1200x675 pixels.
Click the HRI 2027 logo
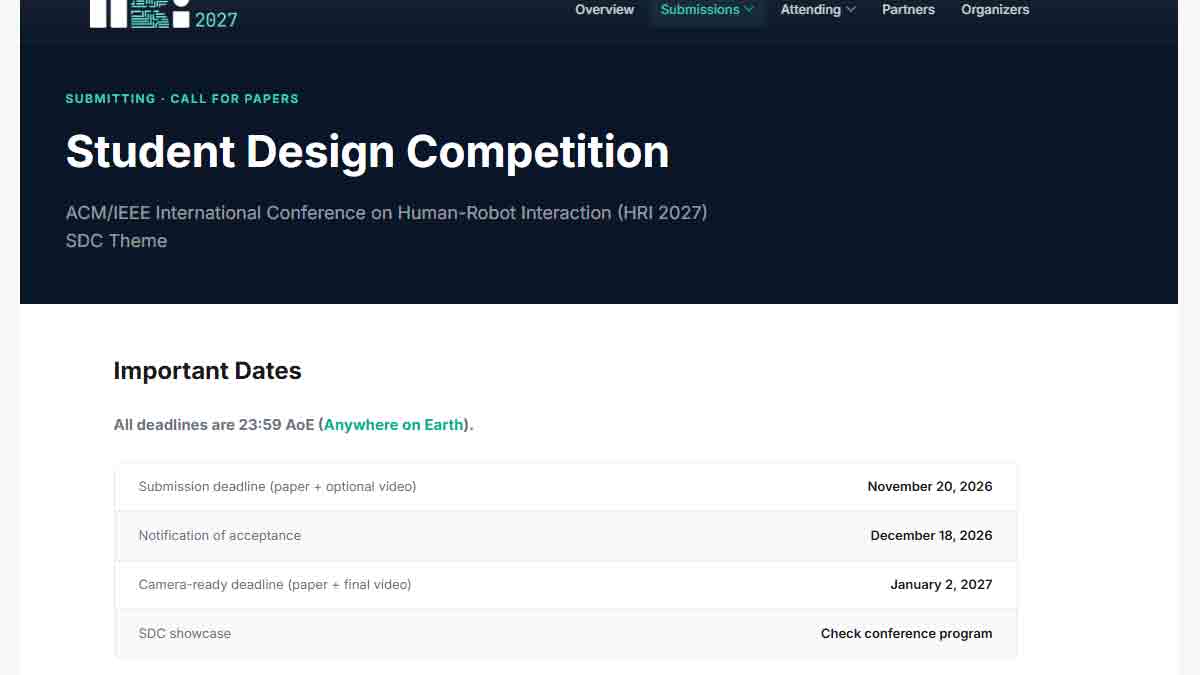click(x=164, y=14)
